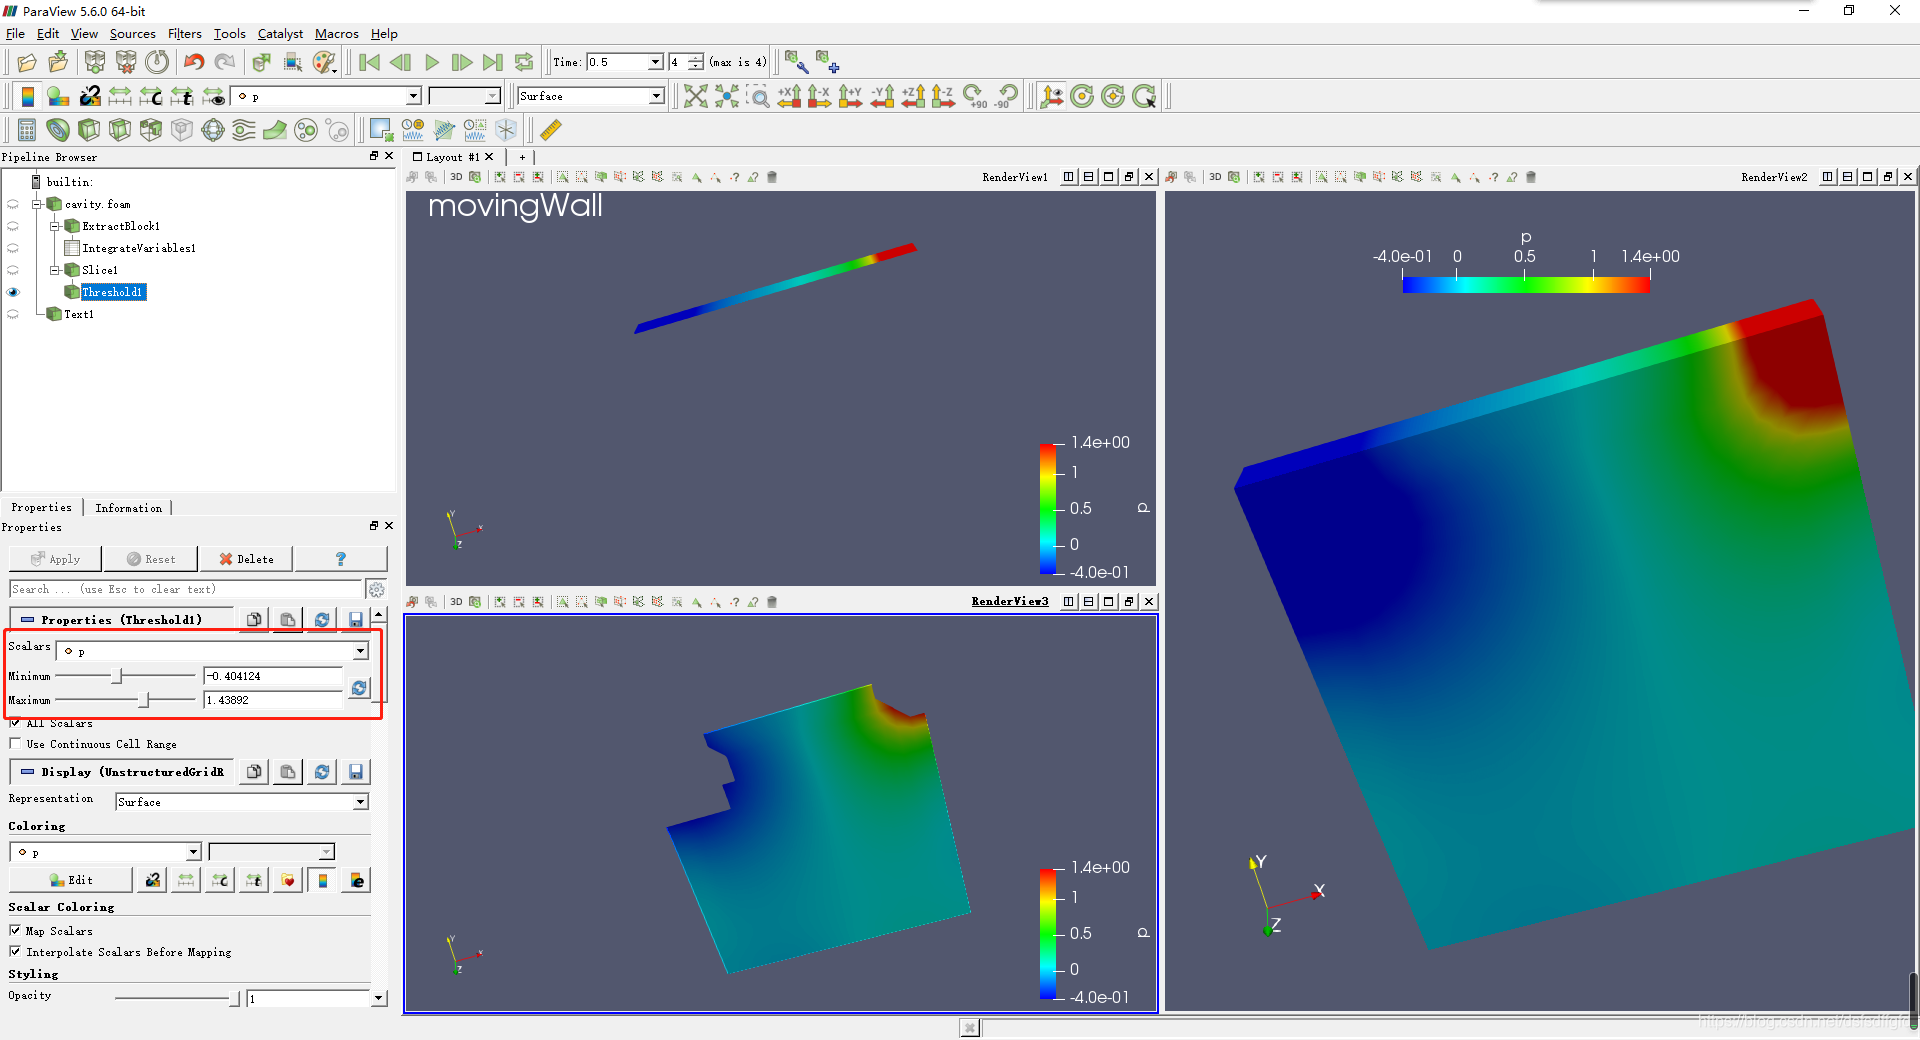Toggle the color legend visibility icon

coord(28,96)
